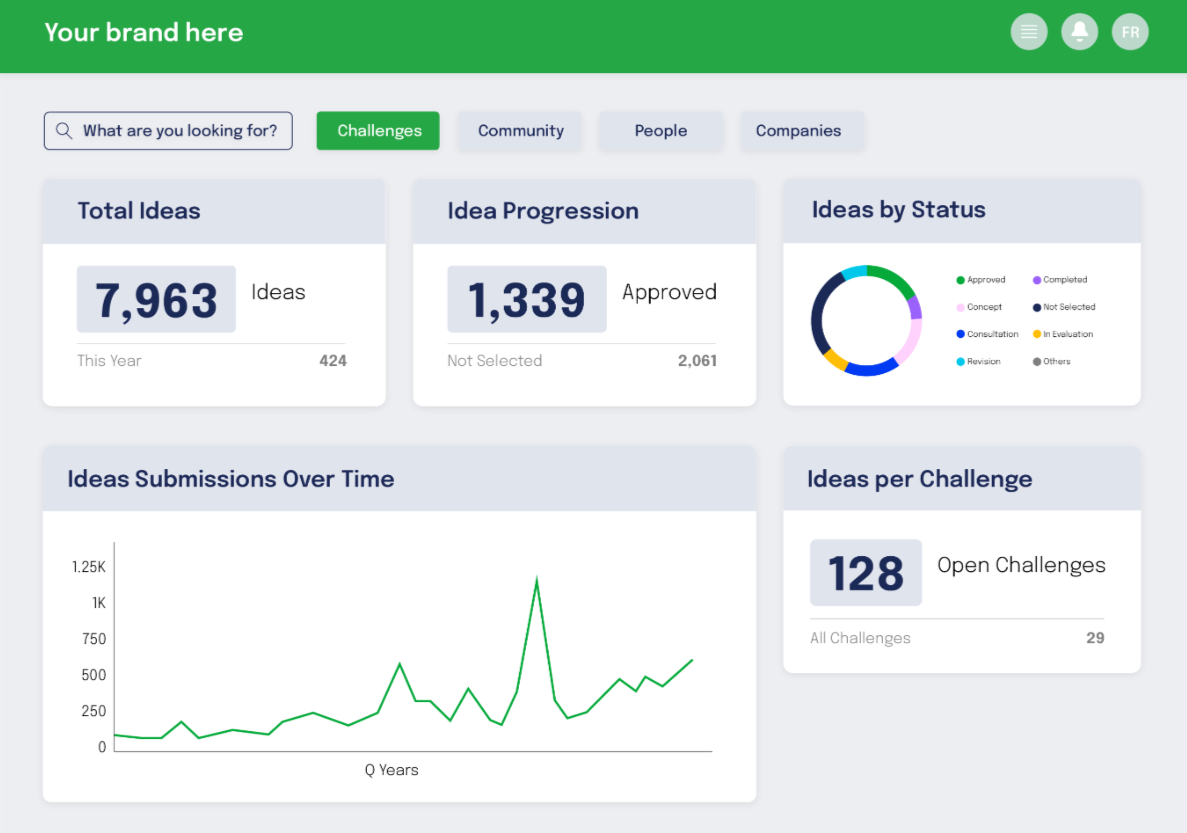Click the 'Ideas per Challenge' heading
This screenshot has width=1187, height=833.
(x=920, y=479)
